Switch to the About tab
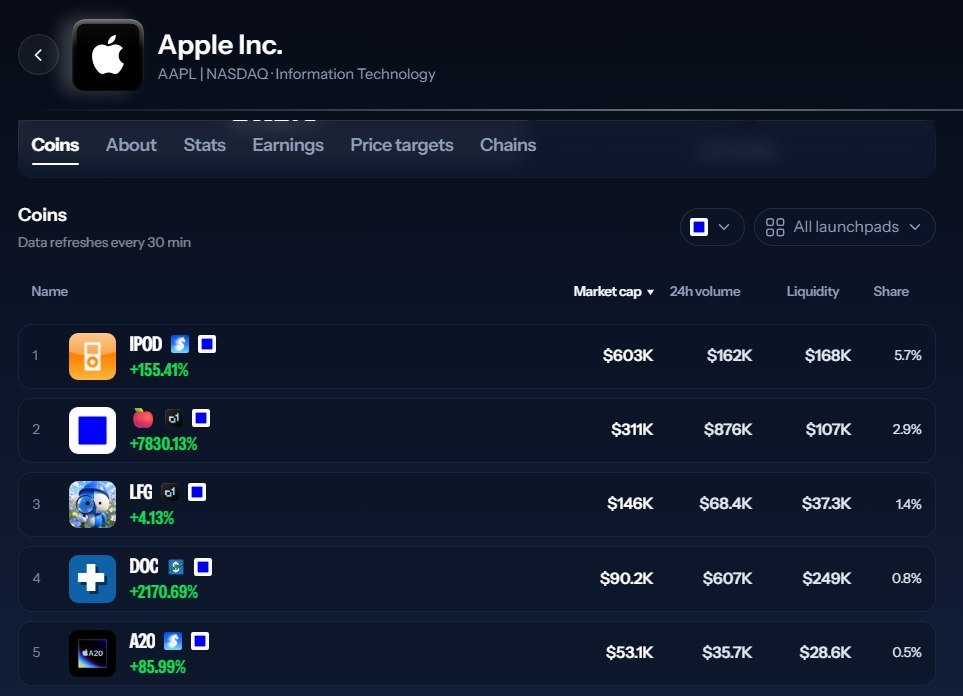Screen dimensions: 963x696 [131, 145]
